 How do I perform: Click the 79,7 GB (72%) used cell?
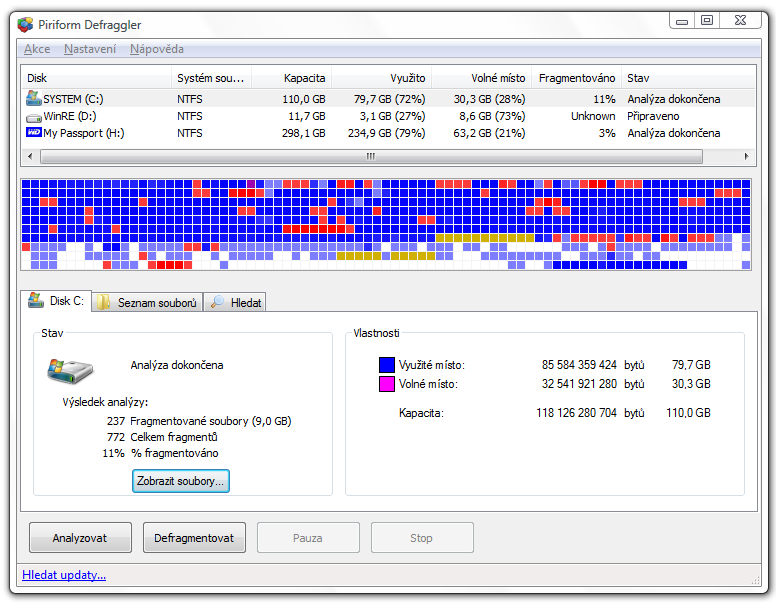coord(389,99)
